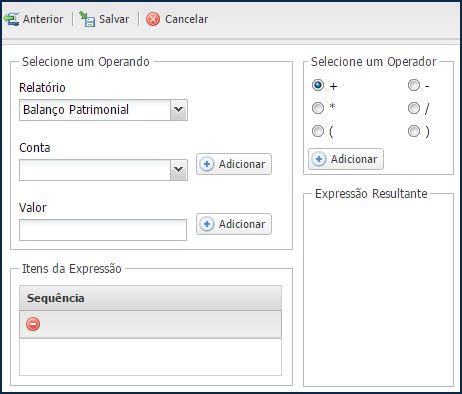Click the Sequência column header

tap(150, 298)
